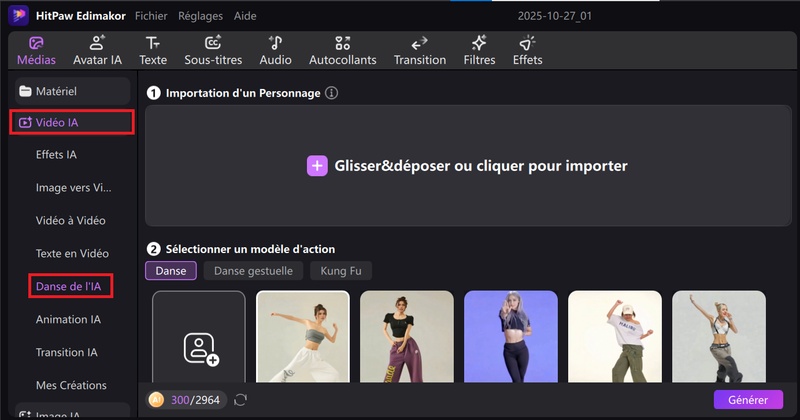
Task: Select dancer in black top purple pants thumbnail
Action: 407,337
